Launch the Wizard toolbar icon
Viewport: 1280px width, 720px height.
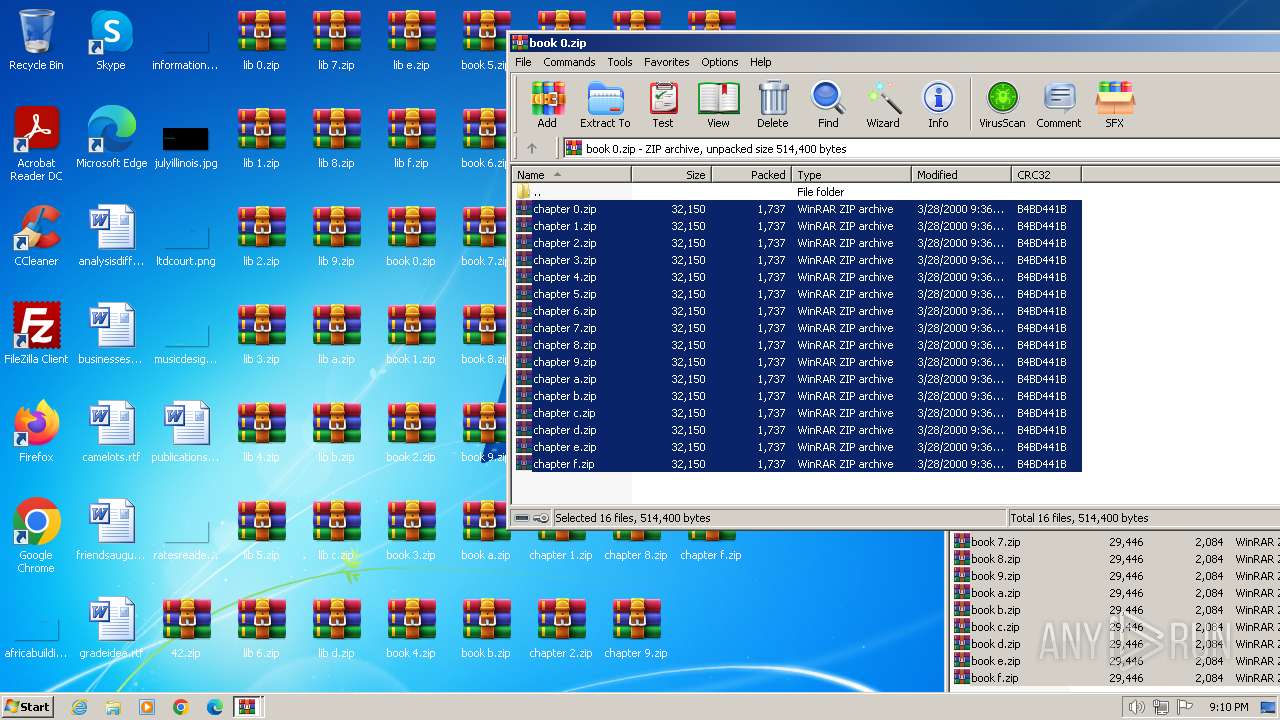click(883, 105)
